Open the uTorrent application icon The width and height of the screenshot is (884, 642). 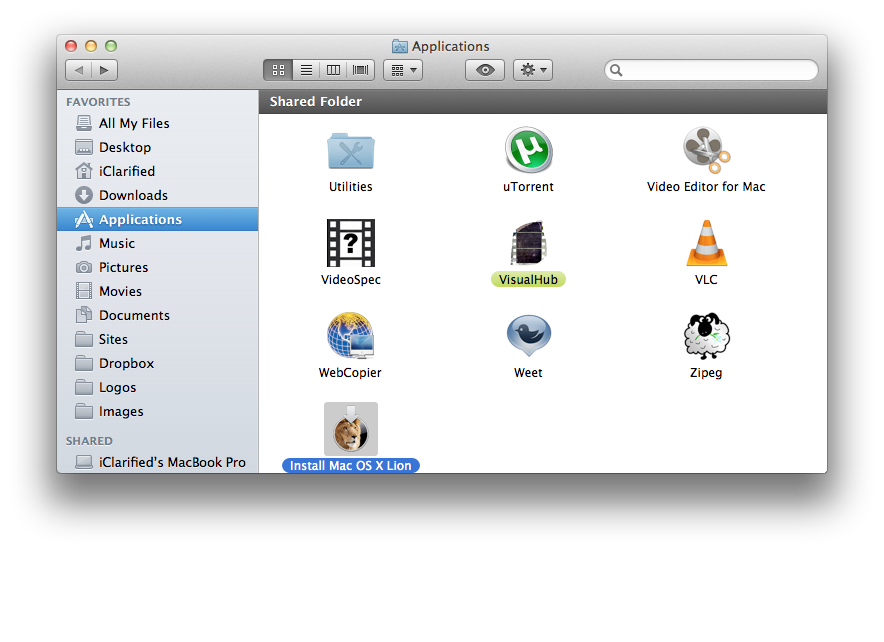tap(528, 151)
